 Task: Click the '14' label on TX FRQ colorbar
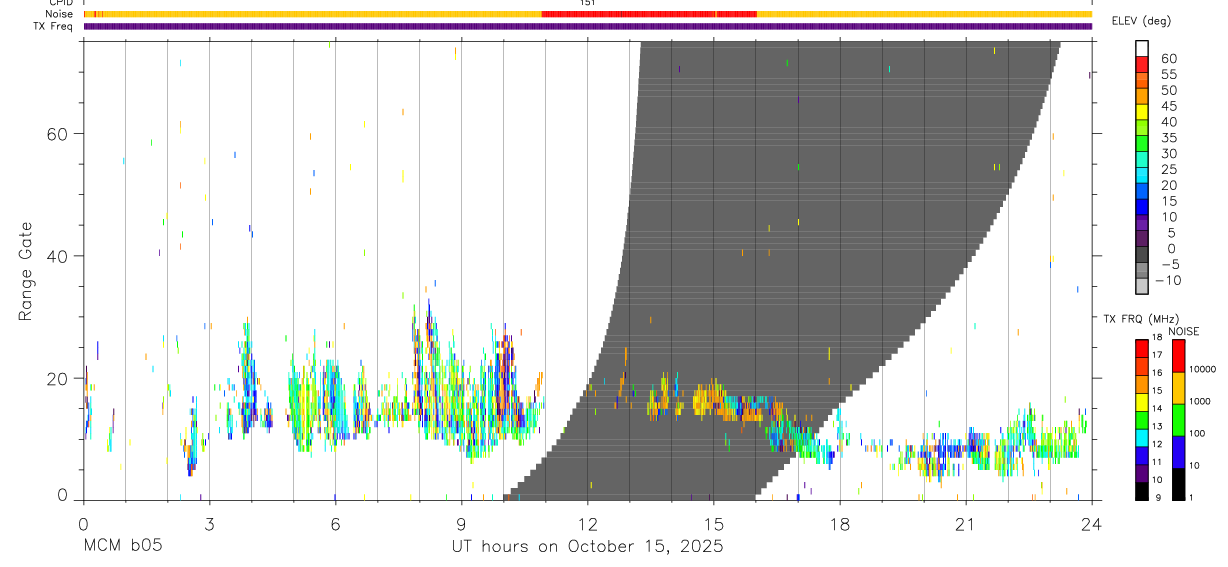(1158, 408)
